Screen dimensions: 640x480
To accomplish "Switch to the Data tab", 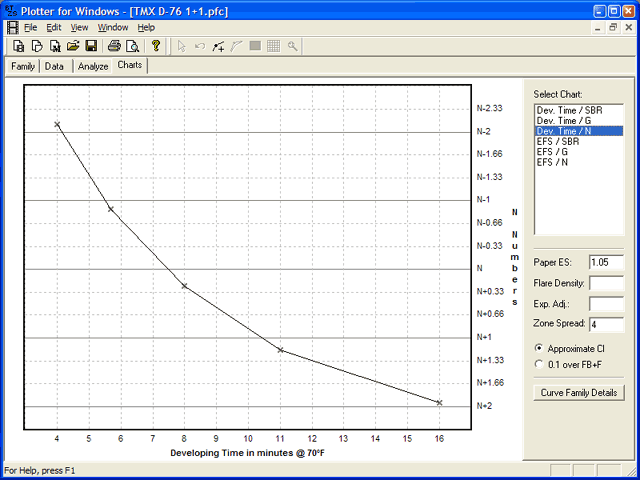I will click(54, 66).
